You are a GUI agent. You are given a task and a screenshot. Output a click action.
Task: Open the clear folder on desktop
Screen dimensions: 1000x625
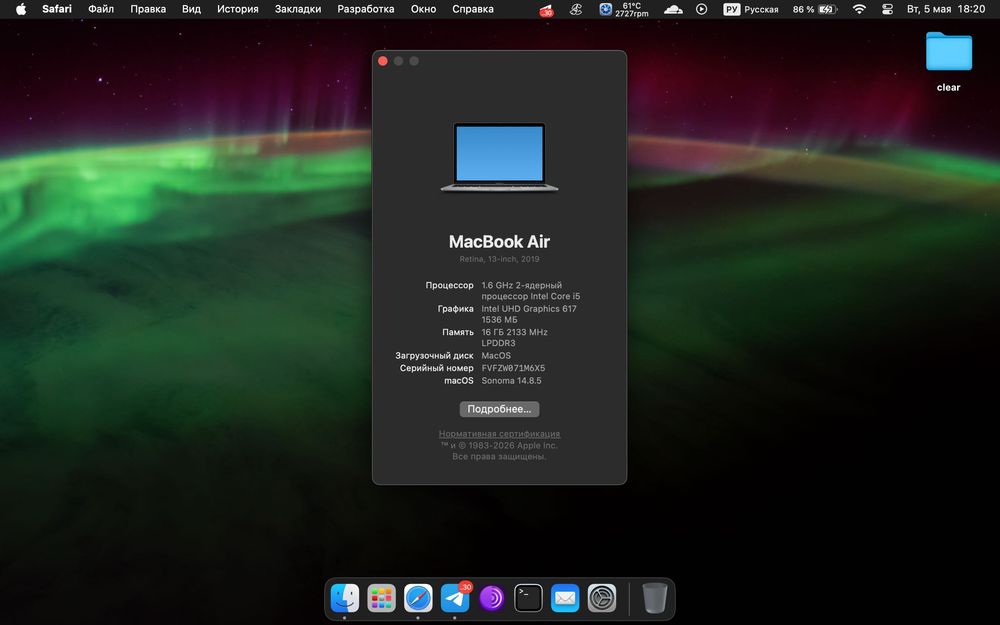coord(949,51)
